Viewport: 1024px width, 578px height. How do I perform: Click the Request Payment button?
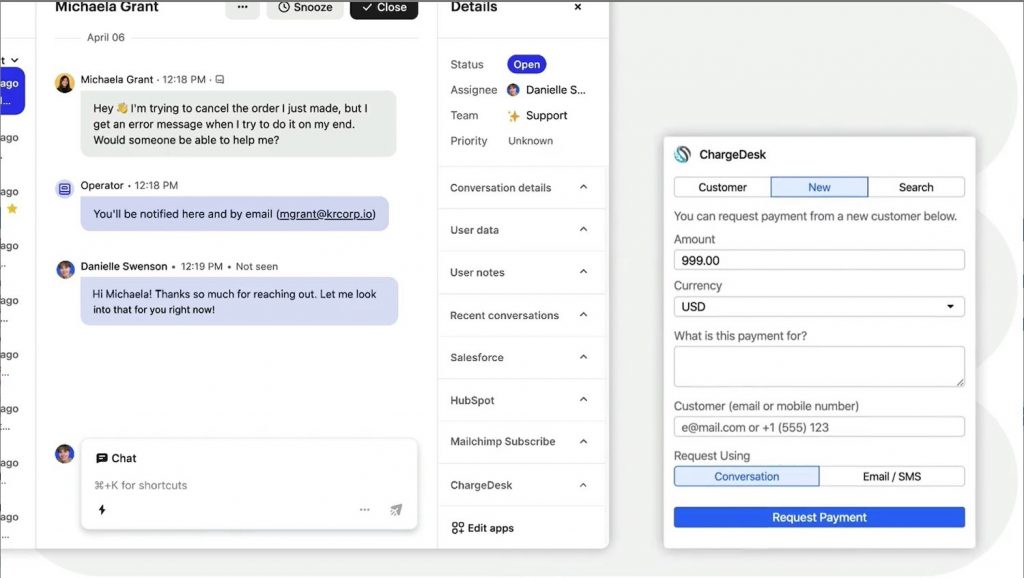tap(818, 517)
